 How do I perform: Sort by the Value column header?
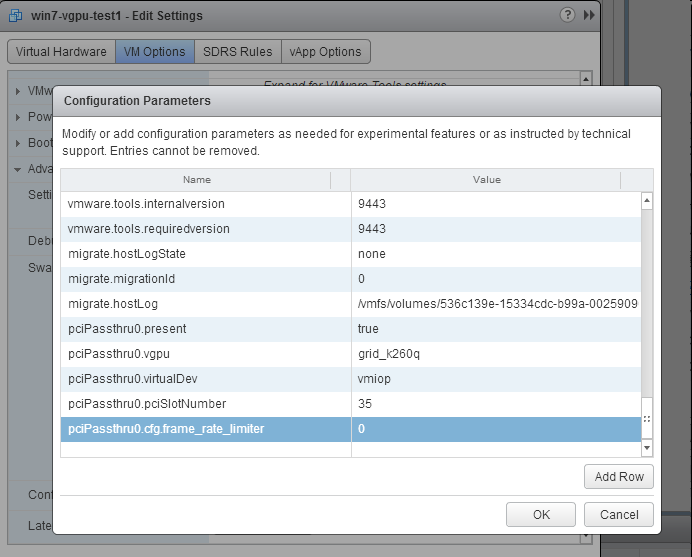(x=486, y=180)
